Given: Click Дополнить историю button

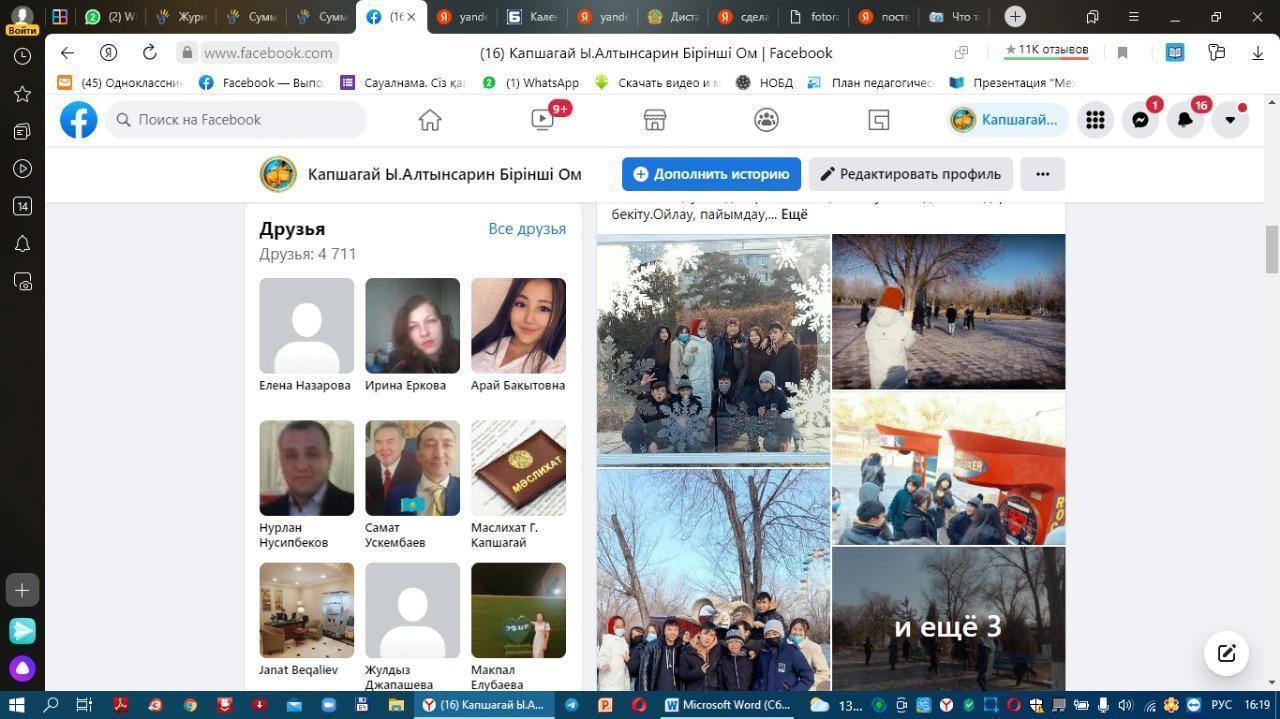Looking at the screenshot, I should [x=711, y=174].
